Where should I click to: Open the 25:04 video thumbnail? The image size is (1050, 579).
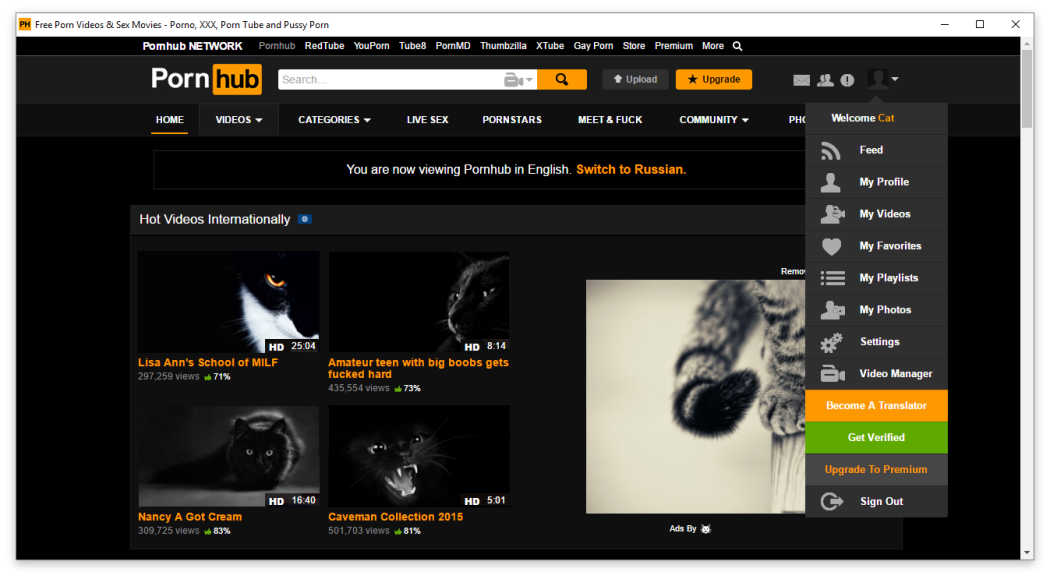pyautogui.click(x=228, y=302)
